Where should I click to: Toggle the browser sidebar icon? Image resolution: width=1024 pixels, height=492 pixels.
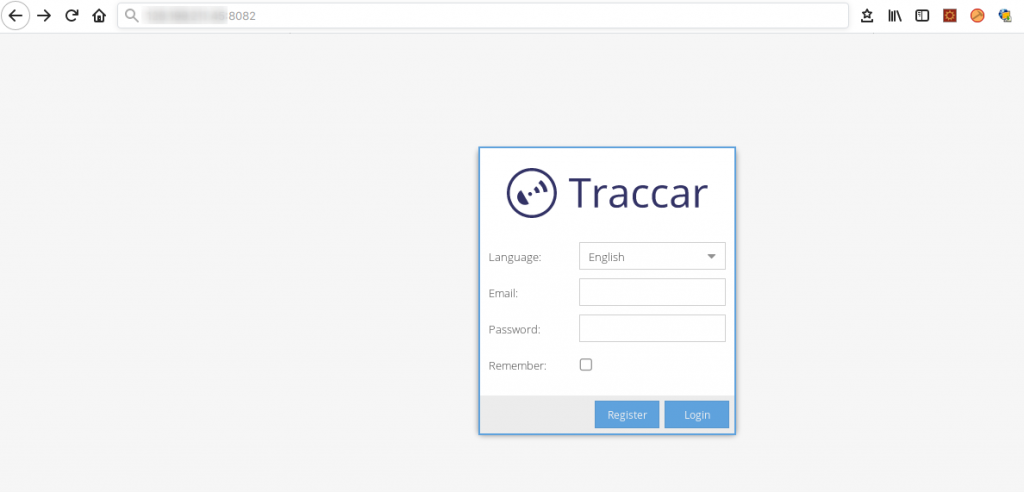point(922,16)
